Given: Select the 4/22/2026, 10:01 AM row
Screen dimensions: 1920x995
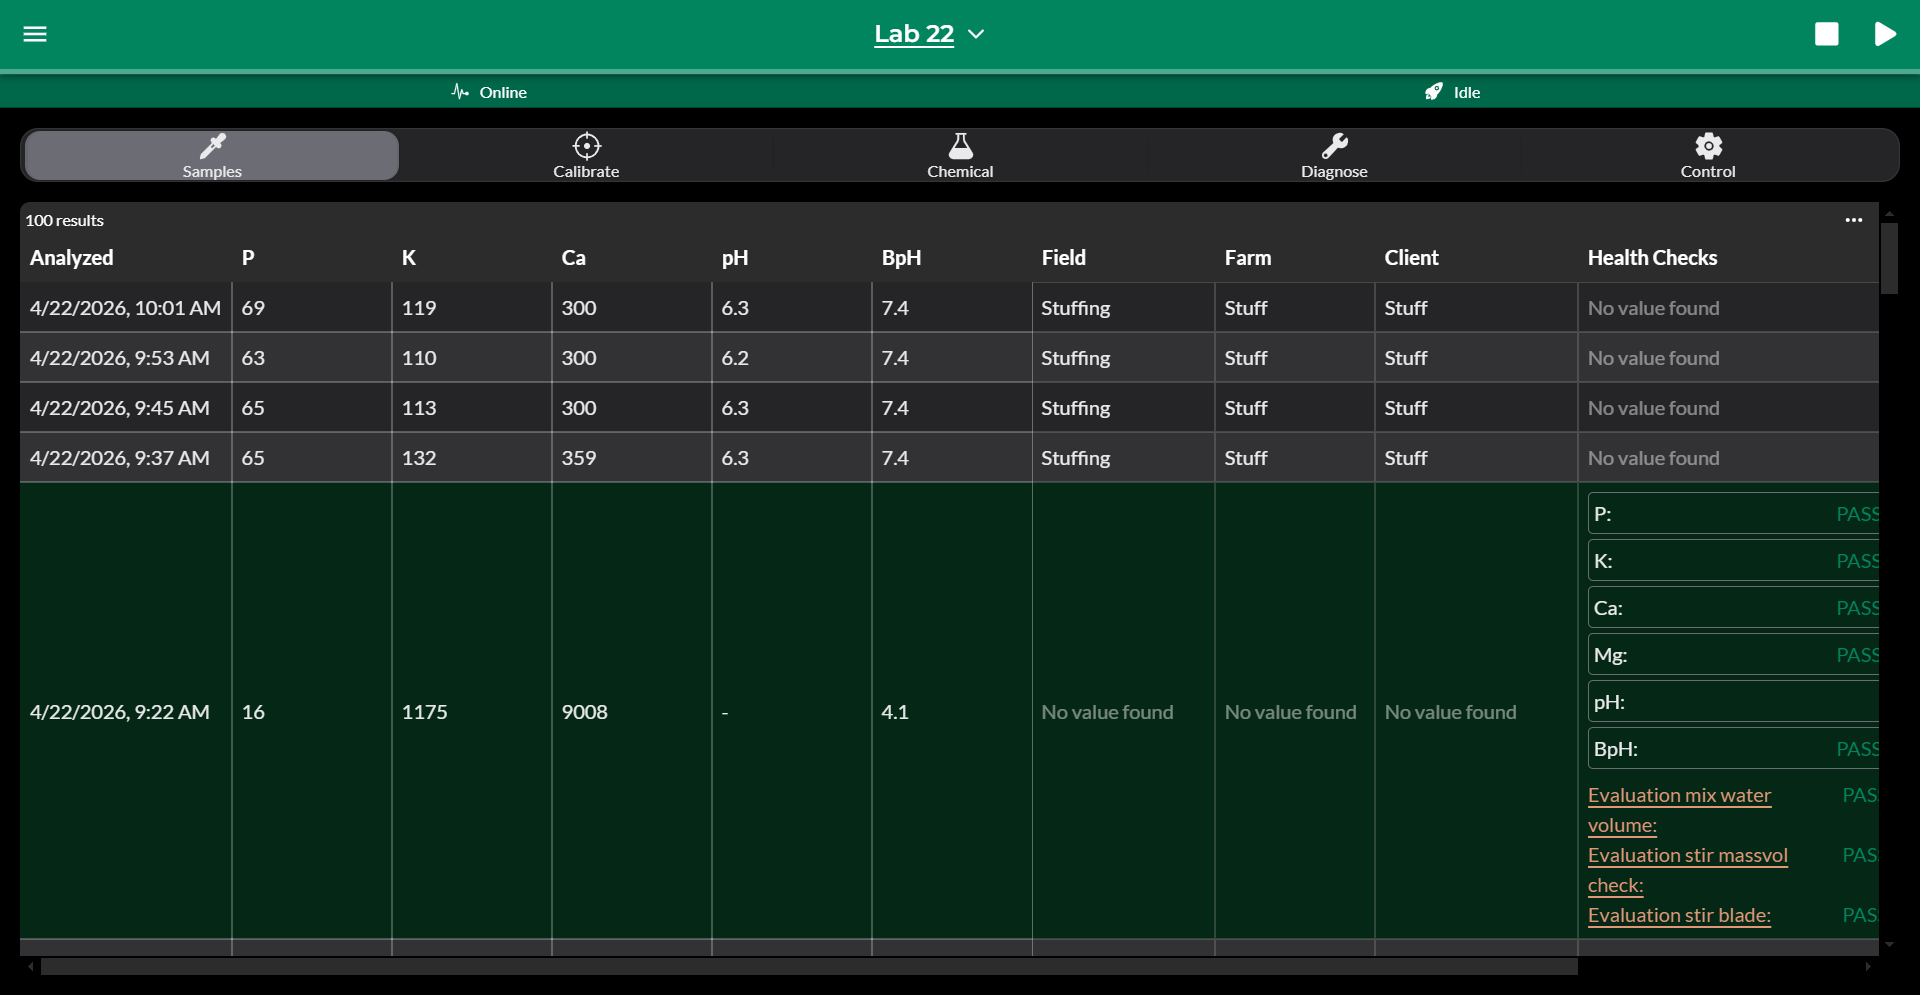Looking at the screenshot, I should click(949, 308).
